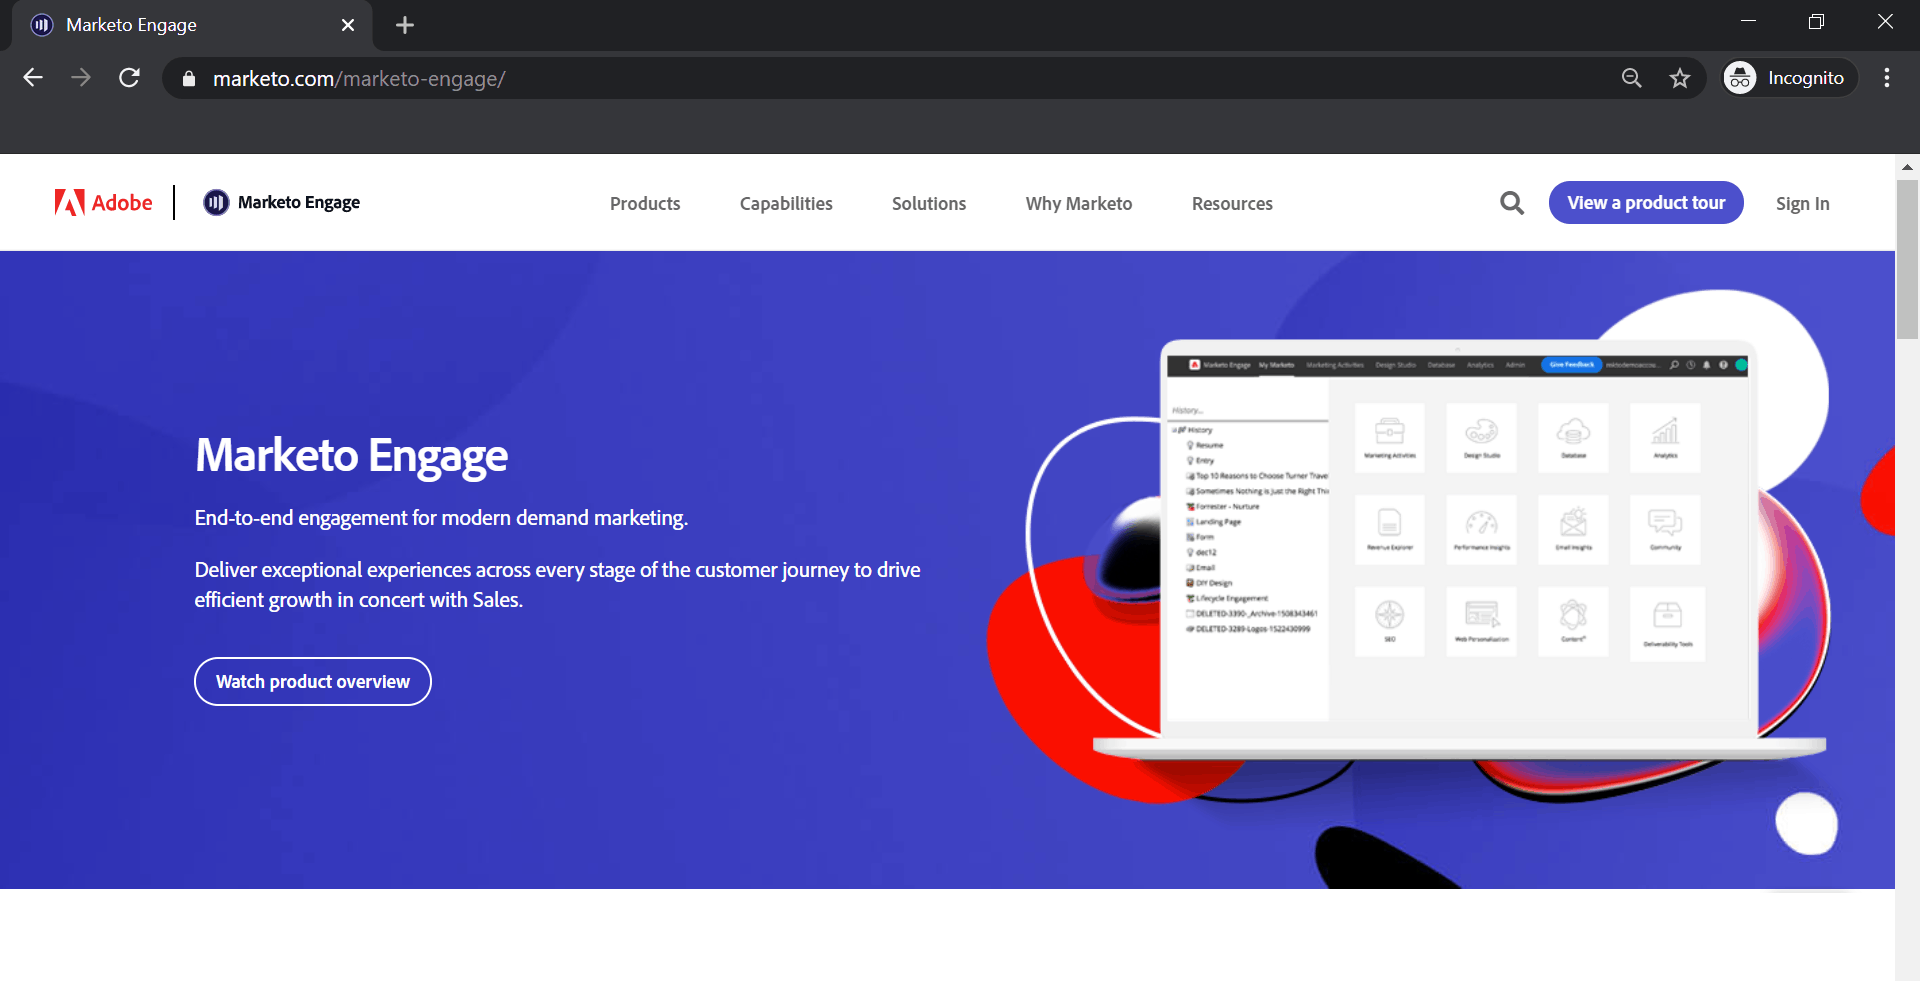Select the Email Insights envelope tile
Image resolution: width=1920 pixels, height=981 pixels.
click(x=1573, y=528)
